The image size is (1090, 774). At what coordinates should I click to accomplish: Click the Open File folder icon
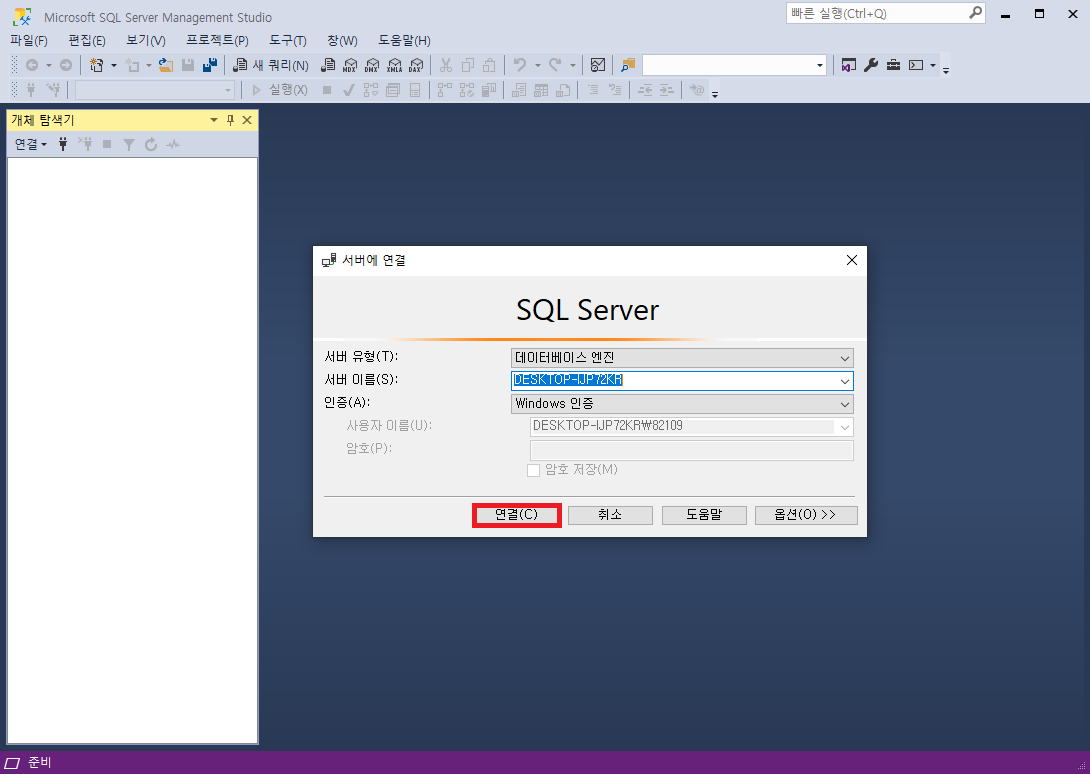pyautogui.click(x=165, y=65)
